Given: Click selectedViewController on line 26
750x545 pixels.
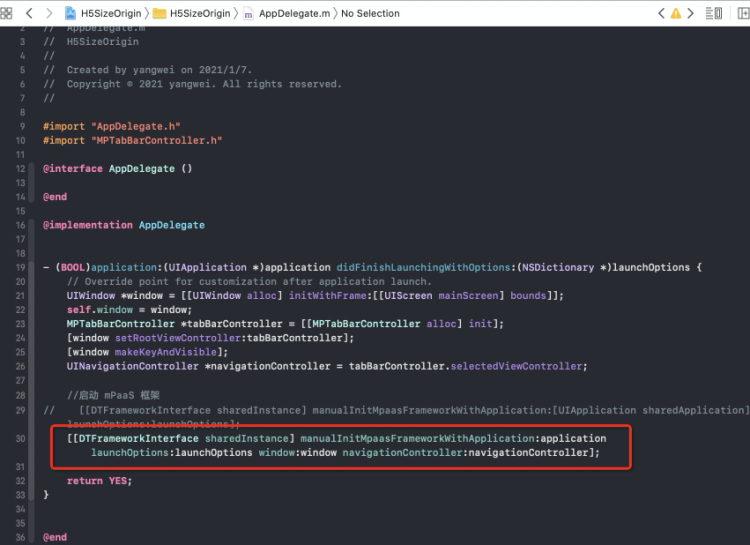Looking at the screenshot, I should click(516, 367).
